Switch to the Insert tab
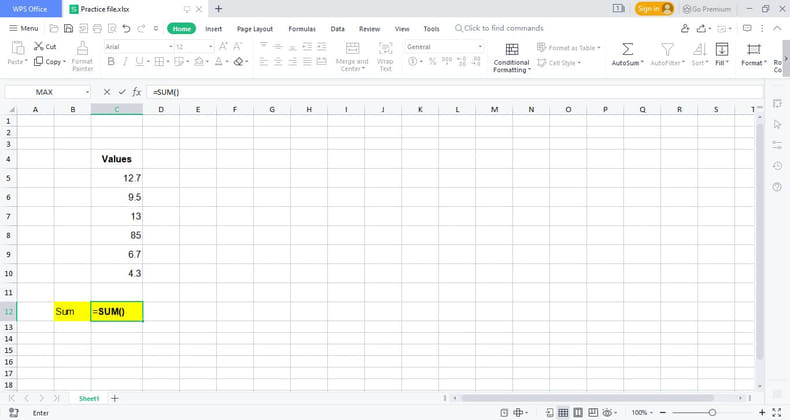Screen dimensions: 790x420 pos(214,29)
